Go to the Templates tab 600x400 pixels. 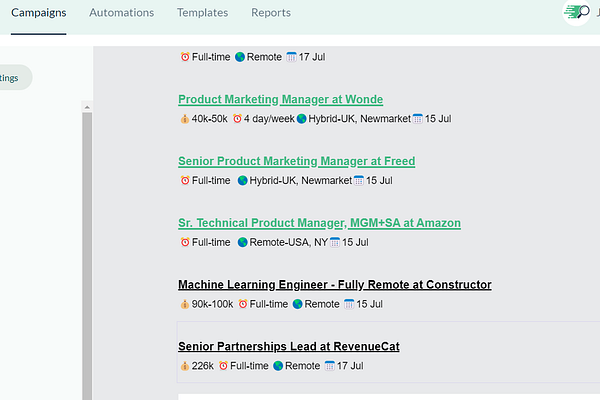[x=202, y=13]
